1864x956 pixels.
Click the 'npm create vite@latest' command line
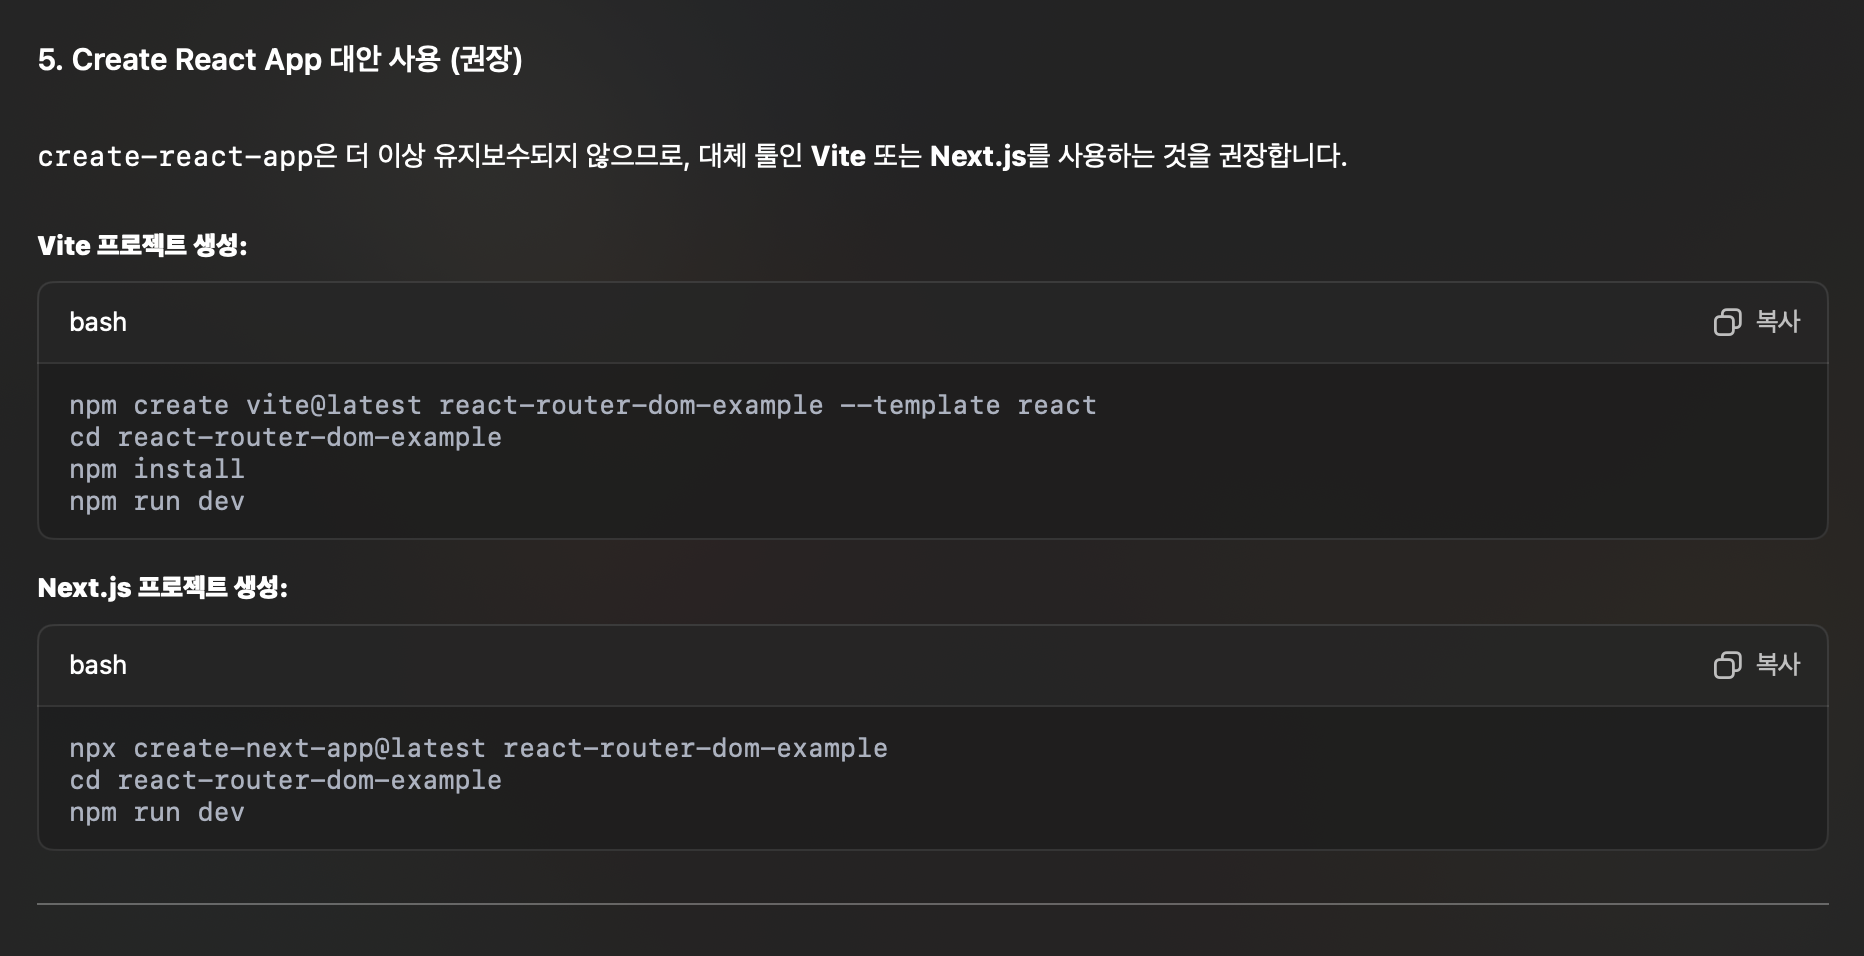point(582,405)
